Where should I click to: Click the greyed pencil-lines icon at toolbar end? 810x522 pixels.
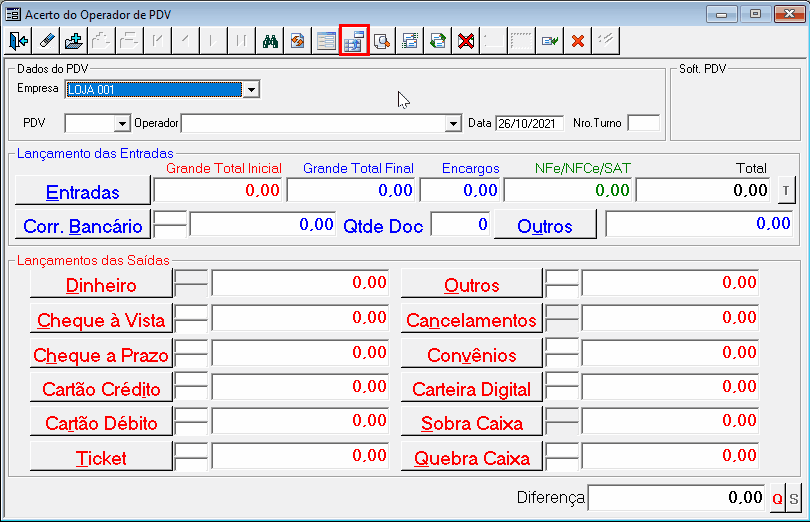[x=605, y=40]
